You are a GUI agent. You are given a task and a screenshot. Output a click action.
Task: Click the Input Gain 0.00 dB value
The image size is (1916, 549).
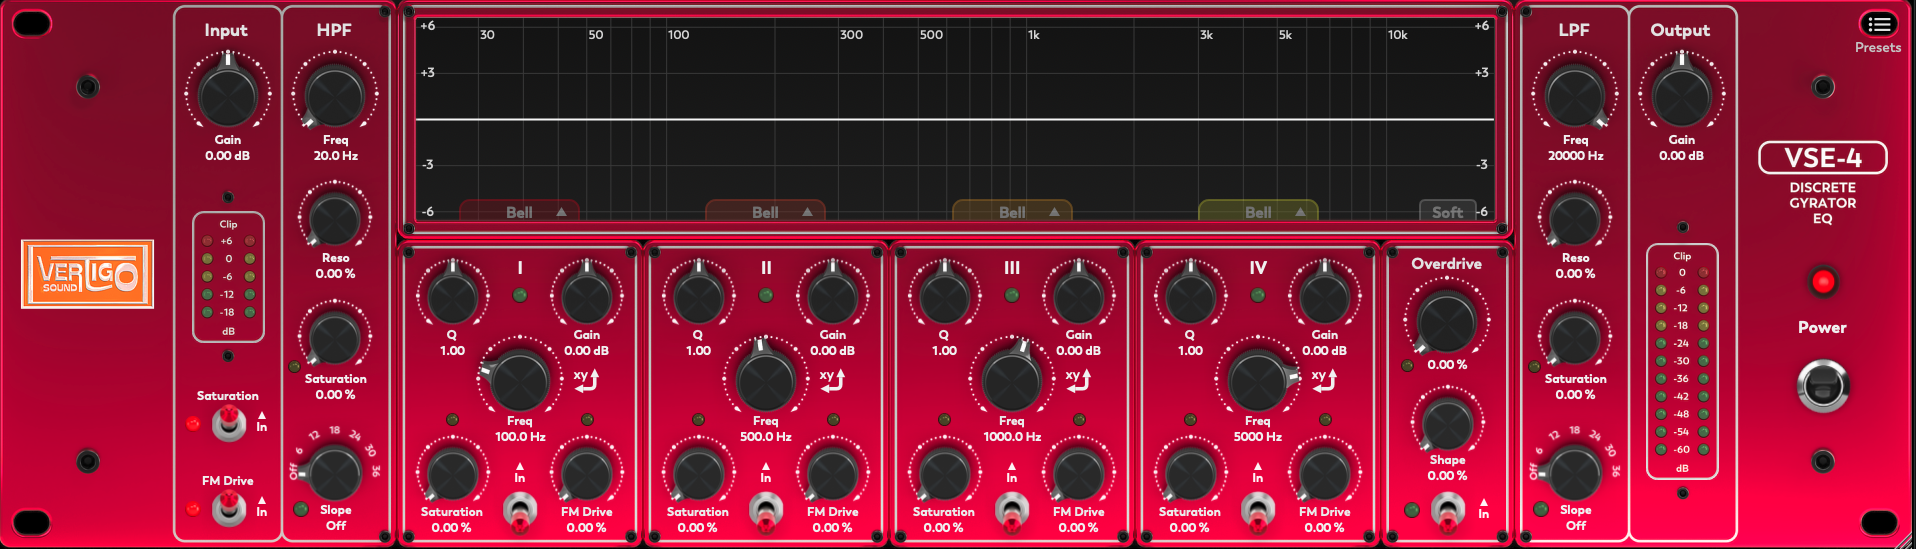click(228, 156)
